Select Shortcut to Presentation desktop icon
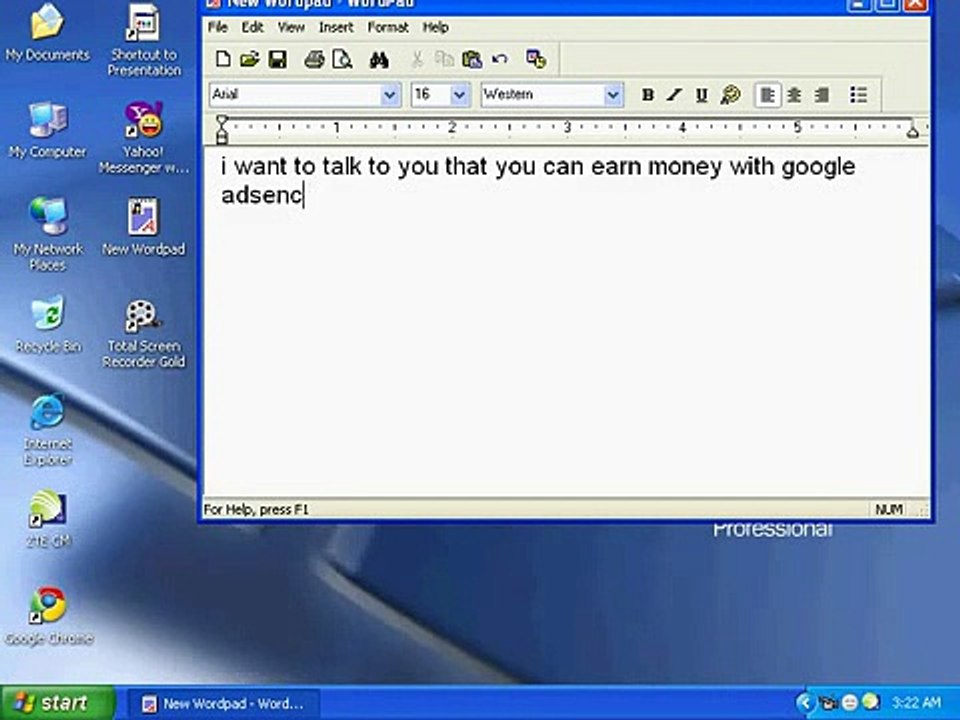 coord(144,40)
